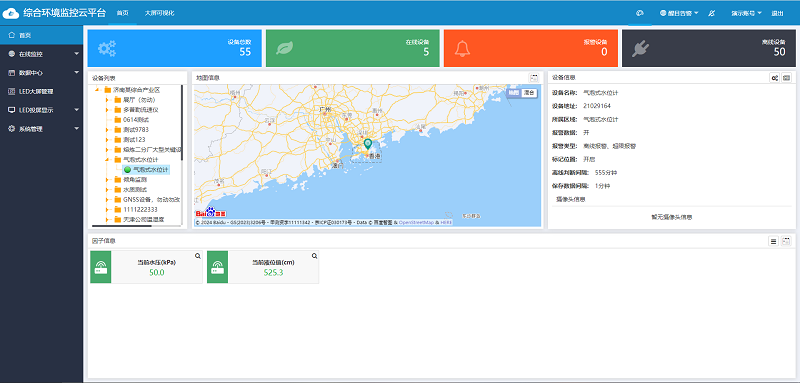800x383 pixels.
Task: Click the map panel fullscreen icon
Action: (x=534, y=78)
